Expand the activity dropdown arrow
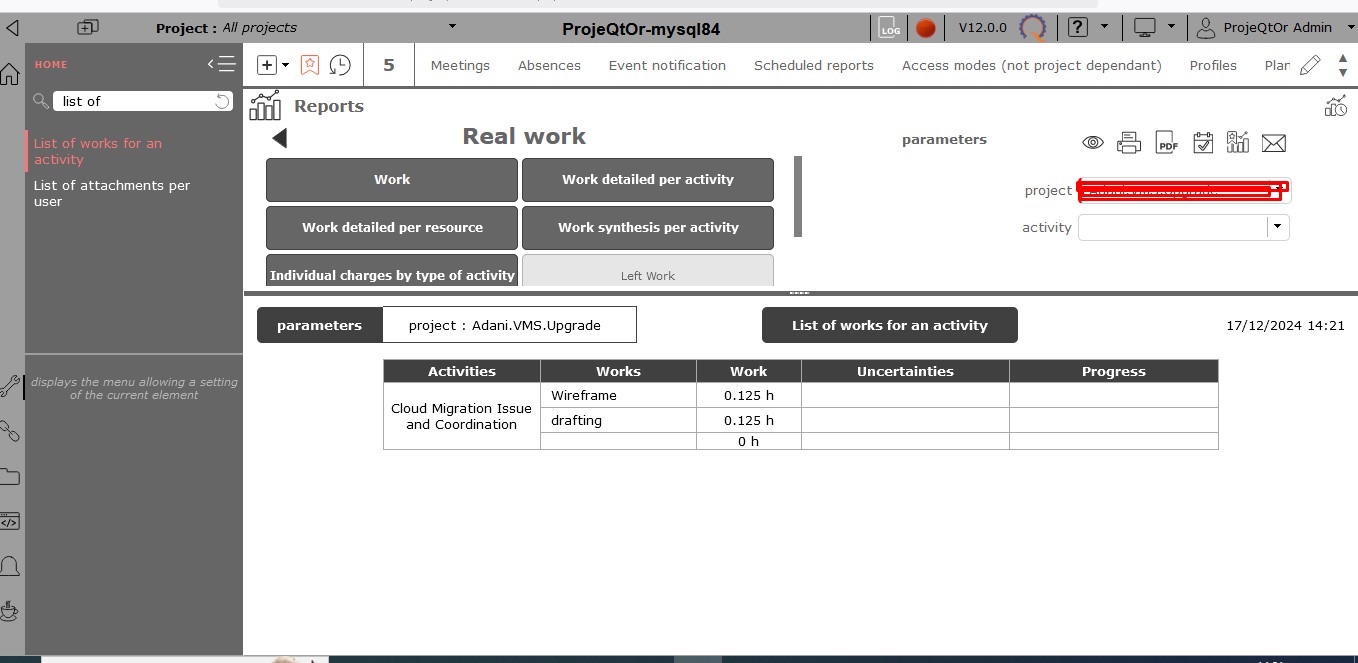 point(1277,227)
